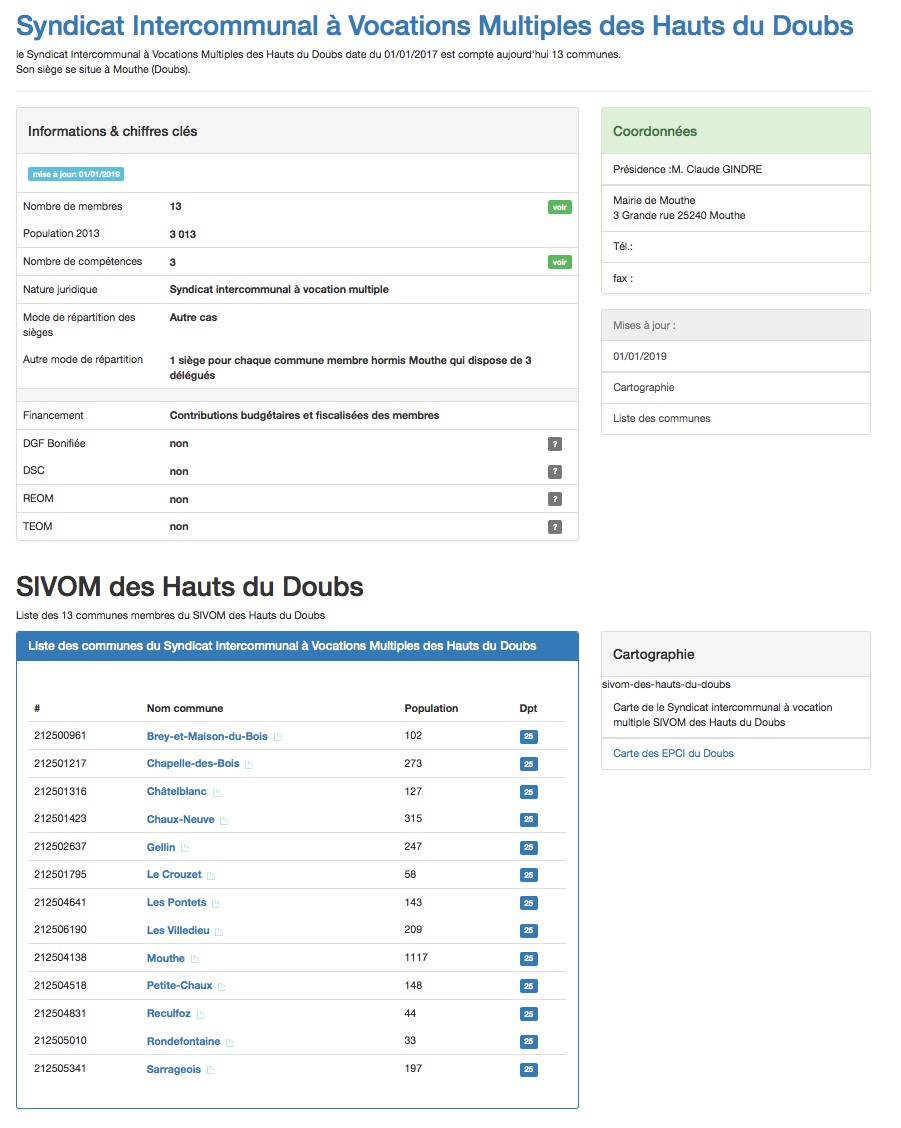This screenshot has height=1128, width=901.
Task: Click document icon beside Le Crouzet
Action: pos(211,876)
